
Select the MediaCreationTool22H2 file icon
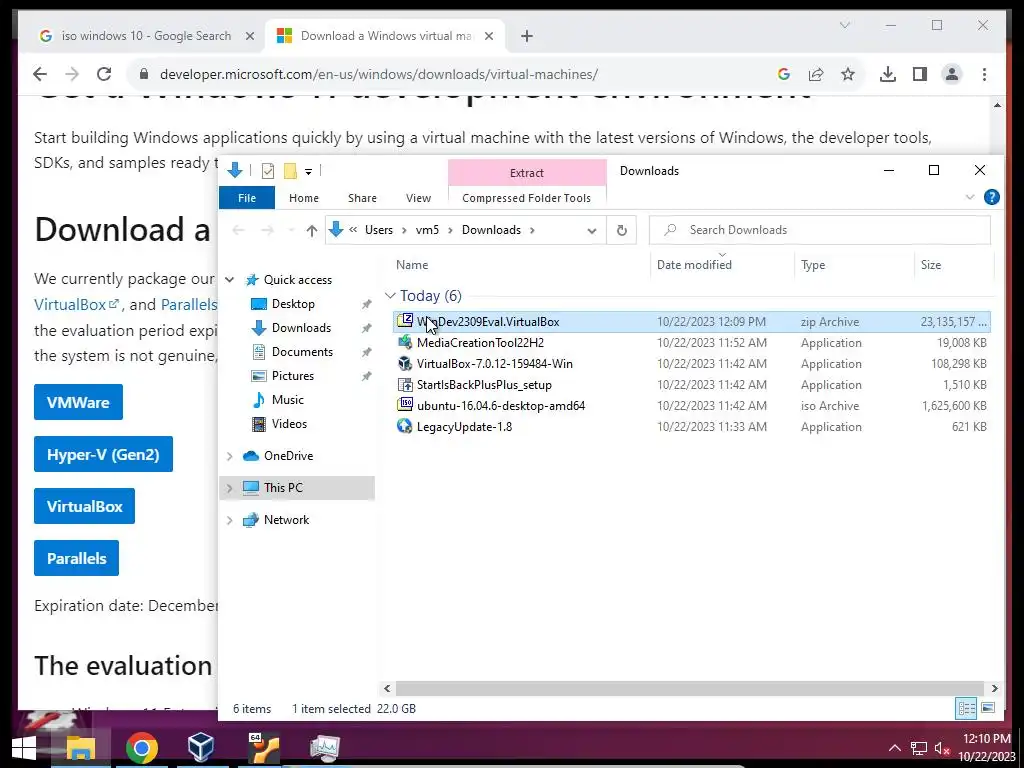[x=405, y=342]
